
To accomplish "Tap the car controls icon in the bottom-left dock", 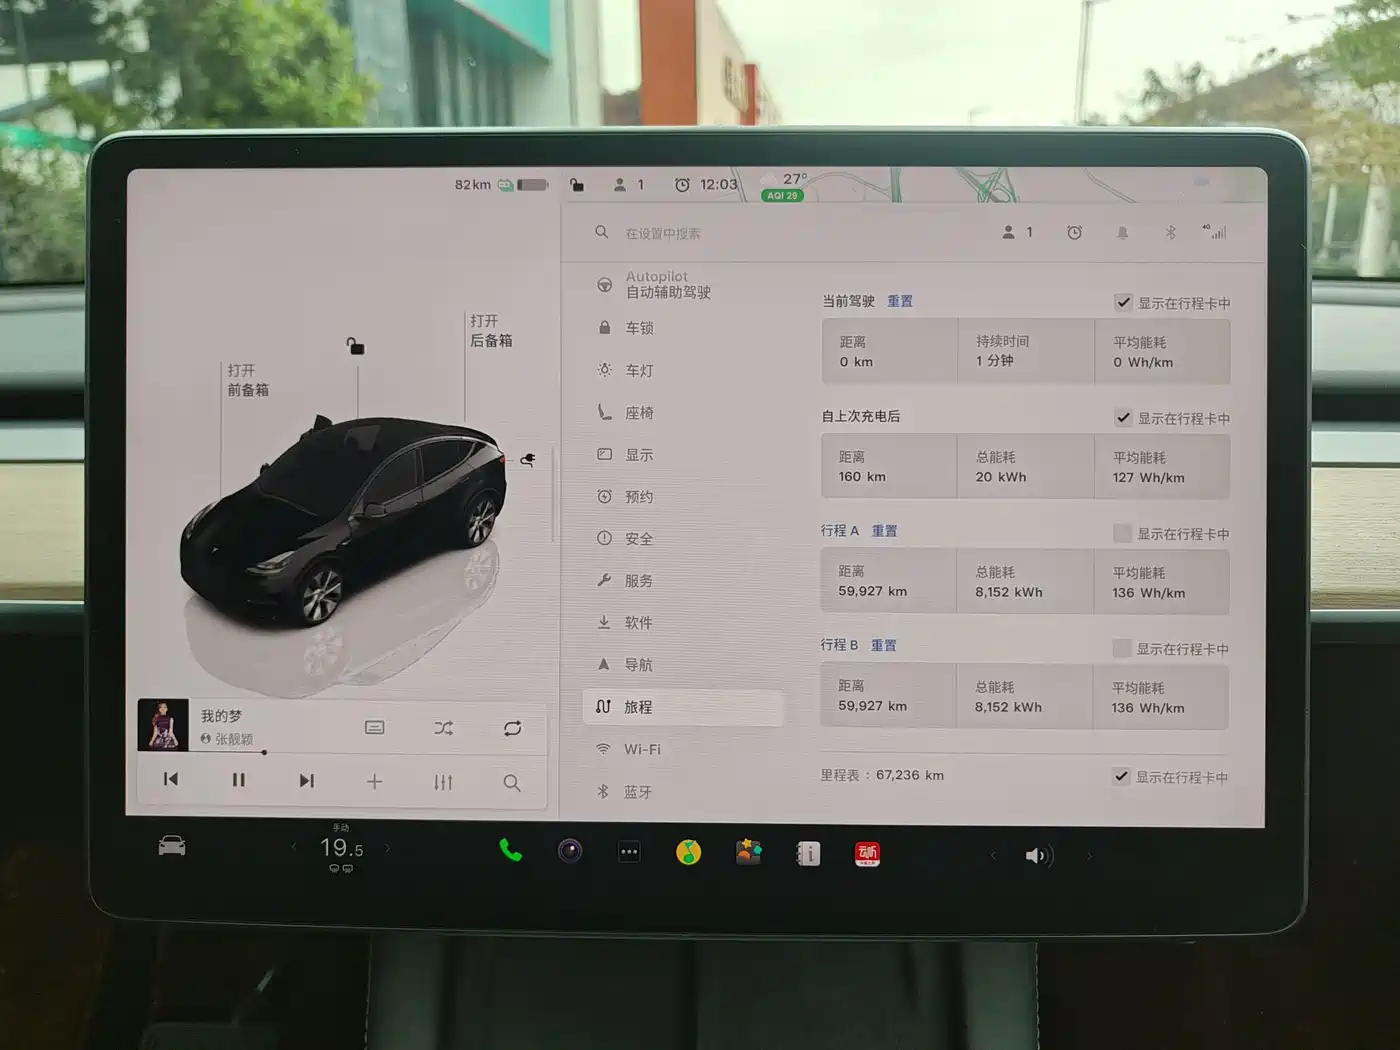I will 171,845.
